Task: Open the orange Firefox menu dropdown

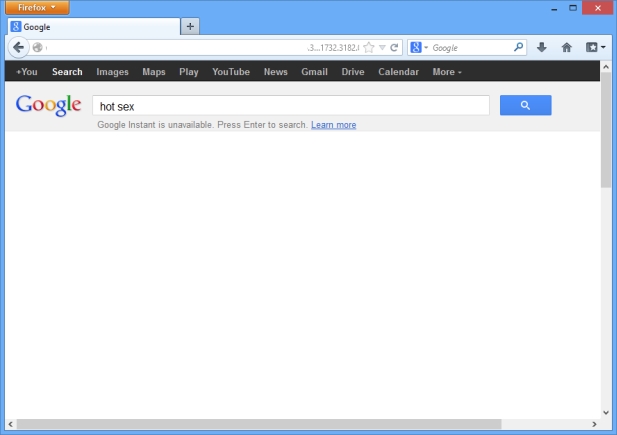Action: point(37,7)
